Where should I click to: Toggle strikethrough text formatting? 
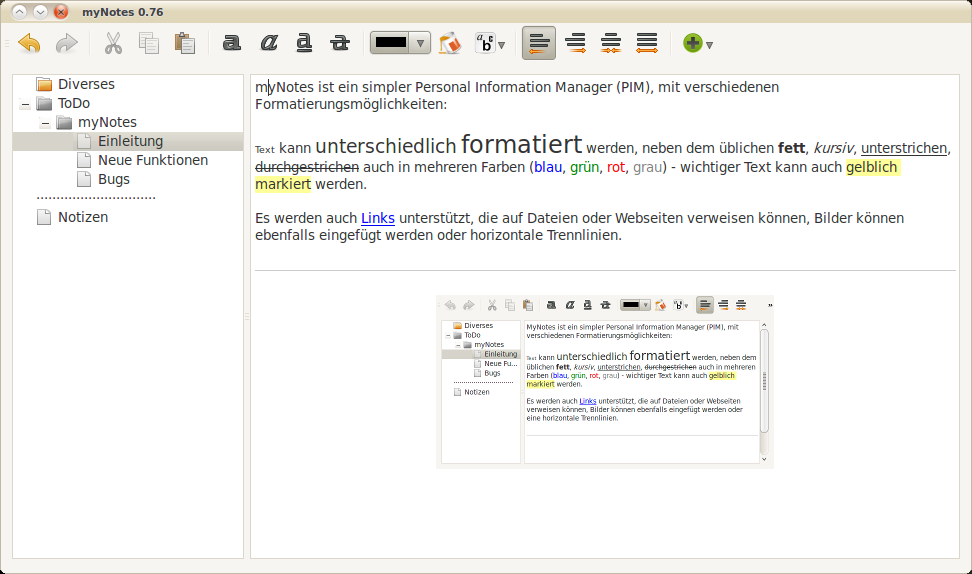pos(340,43)
